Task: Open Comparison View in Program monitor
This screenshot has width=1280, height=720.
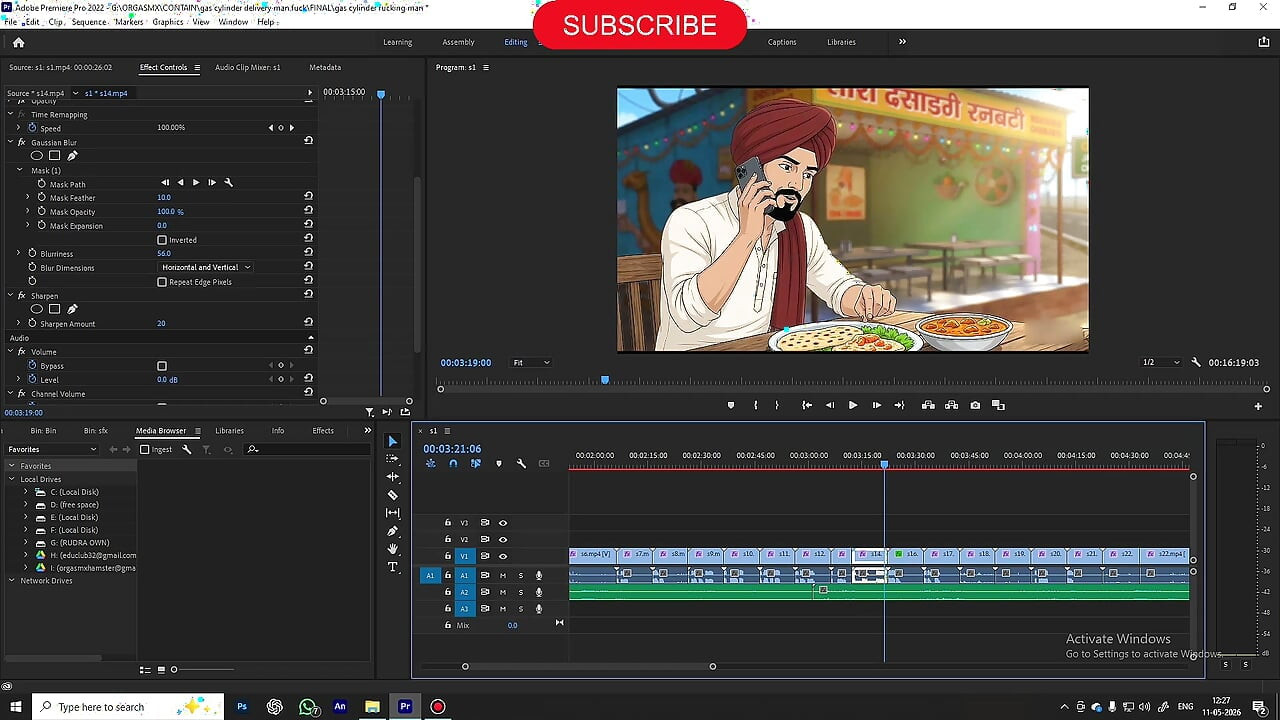Action: point(998,405)
